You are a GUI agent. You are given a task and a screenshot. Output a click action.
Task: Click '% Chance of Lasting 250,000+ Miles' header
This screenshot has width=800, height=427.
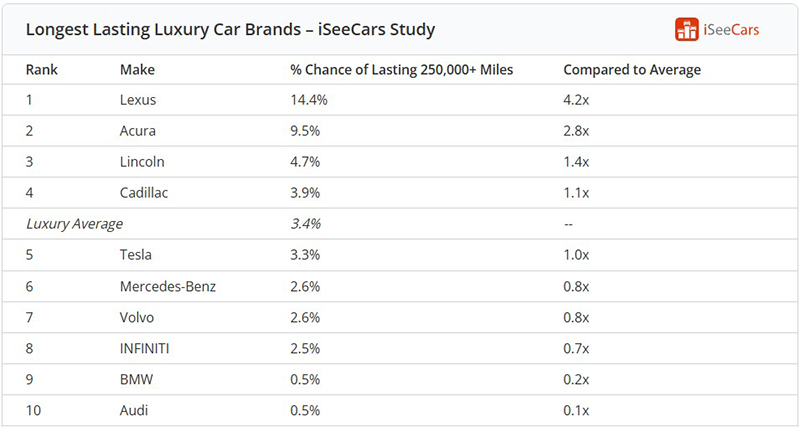(x=402, y=69)
